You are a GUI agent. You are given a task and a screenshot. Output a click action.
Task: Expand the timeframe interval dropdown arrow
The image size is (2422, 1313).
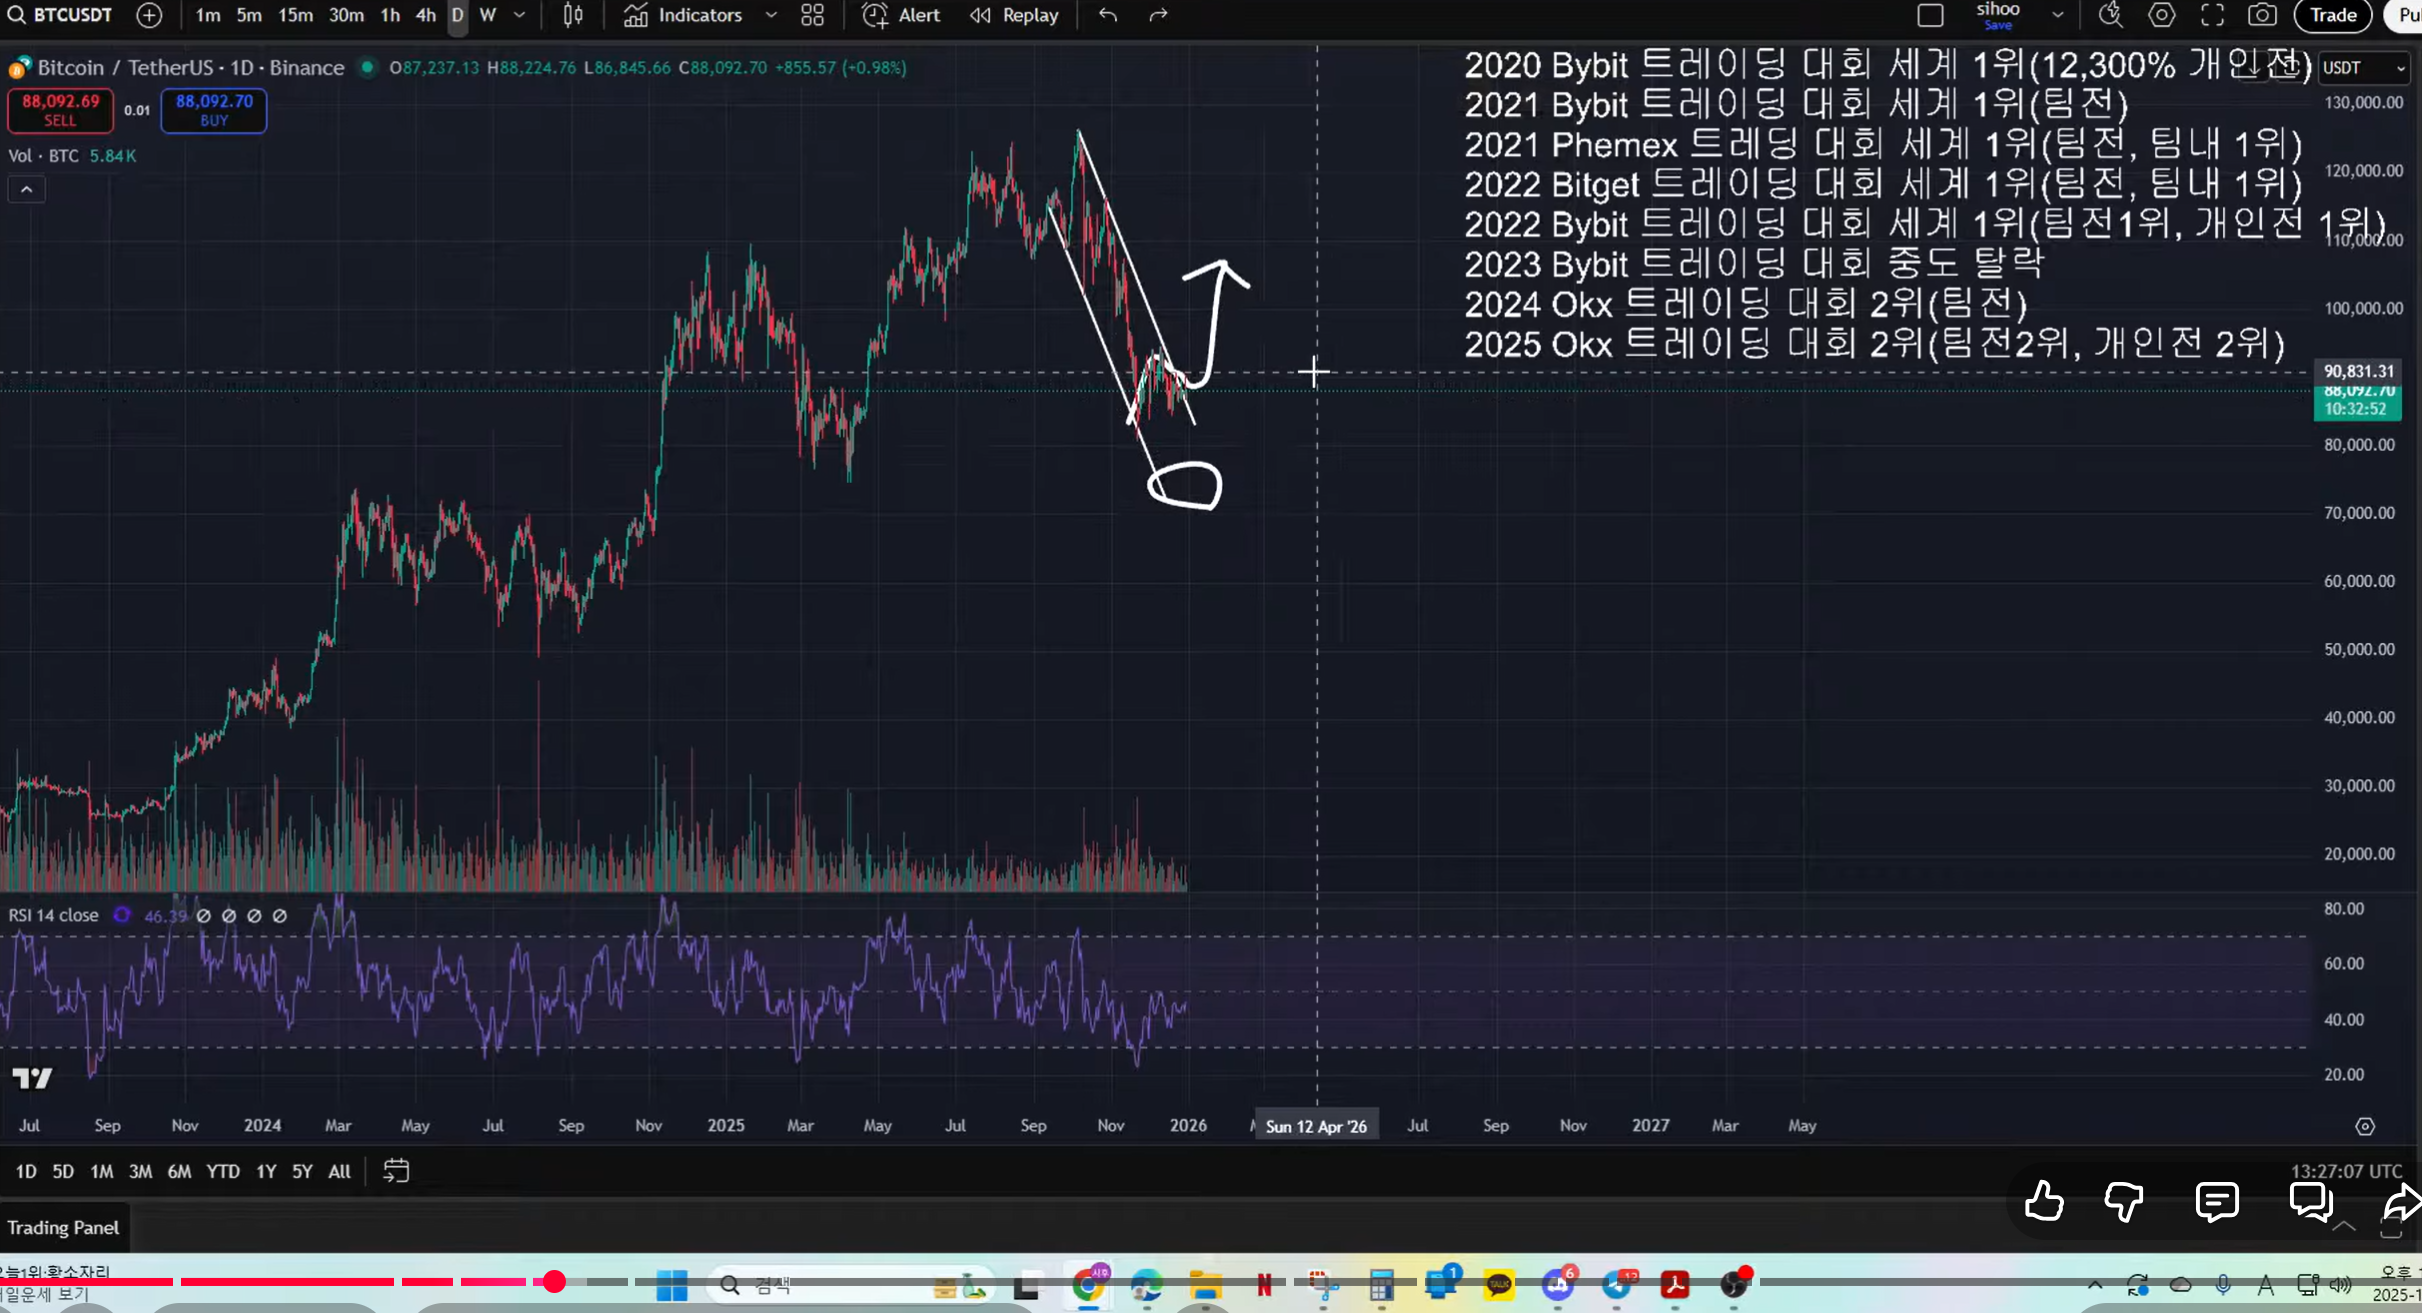519,15
